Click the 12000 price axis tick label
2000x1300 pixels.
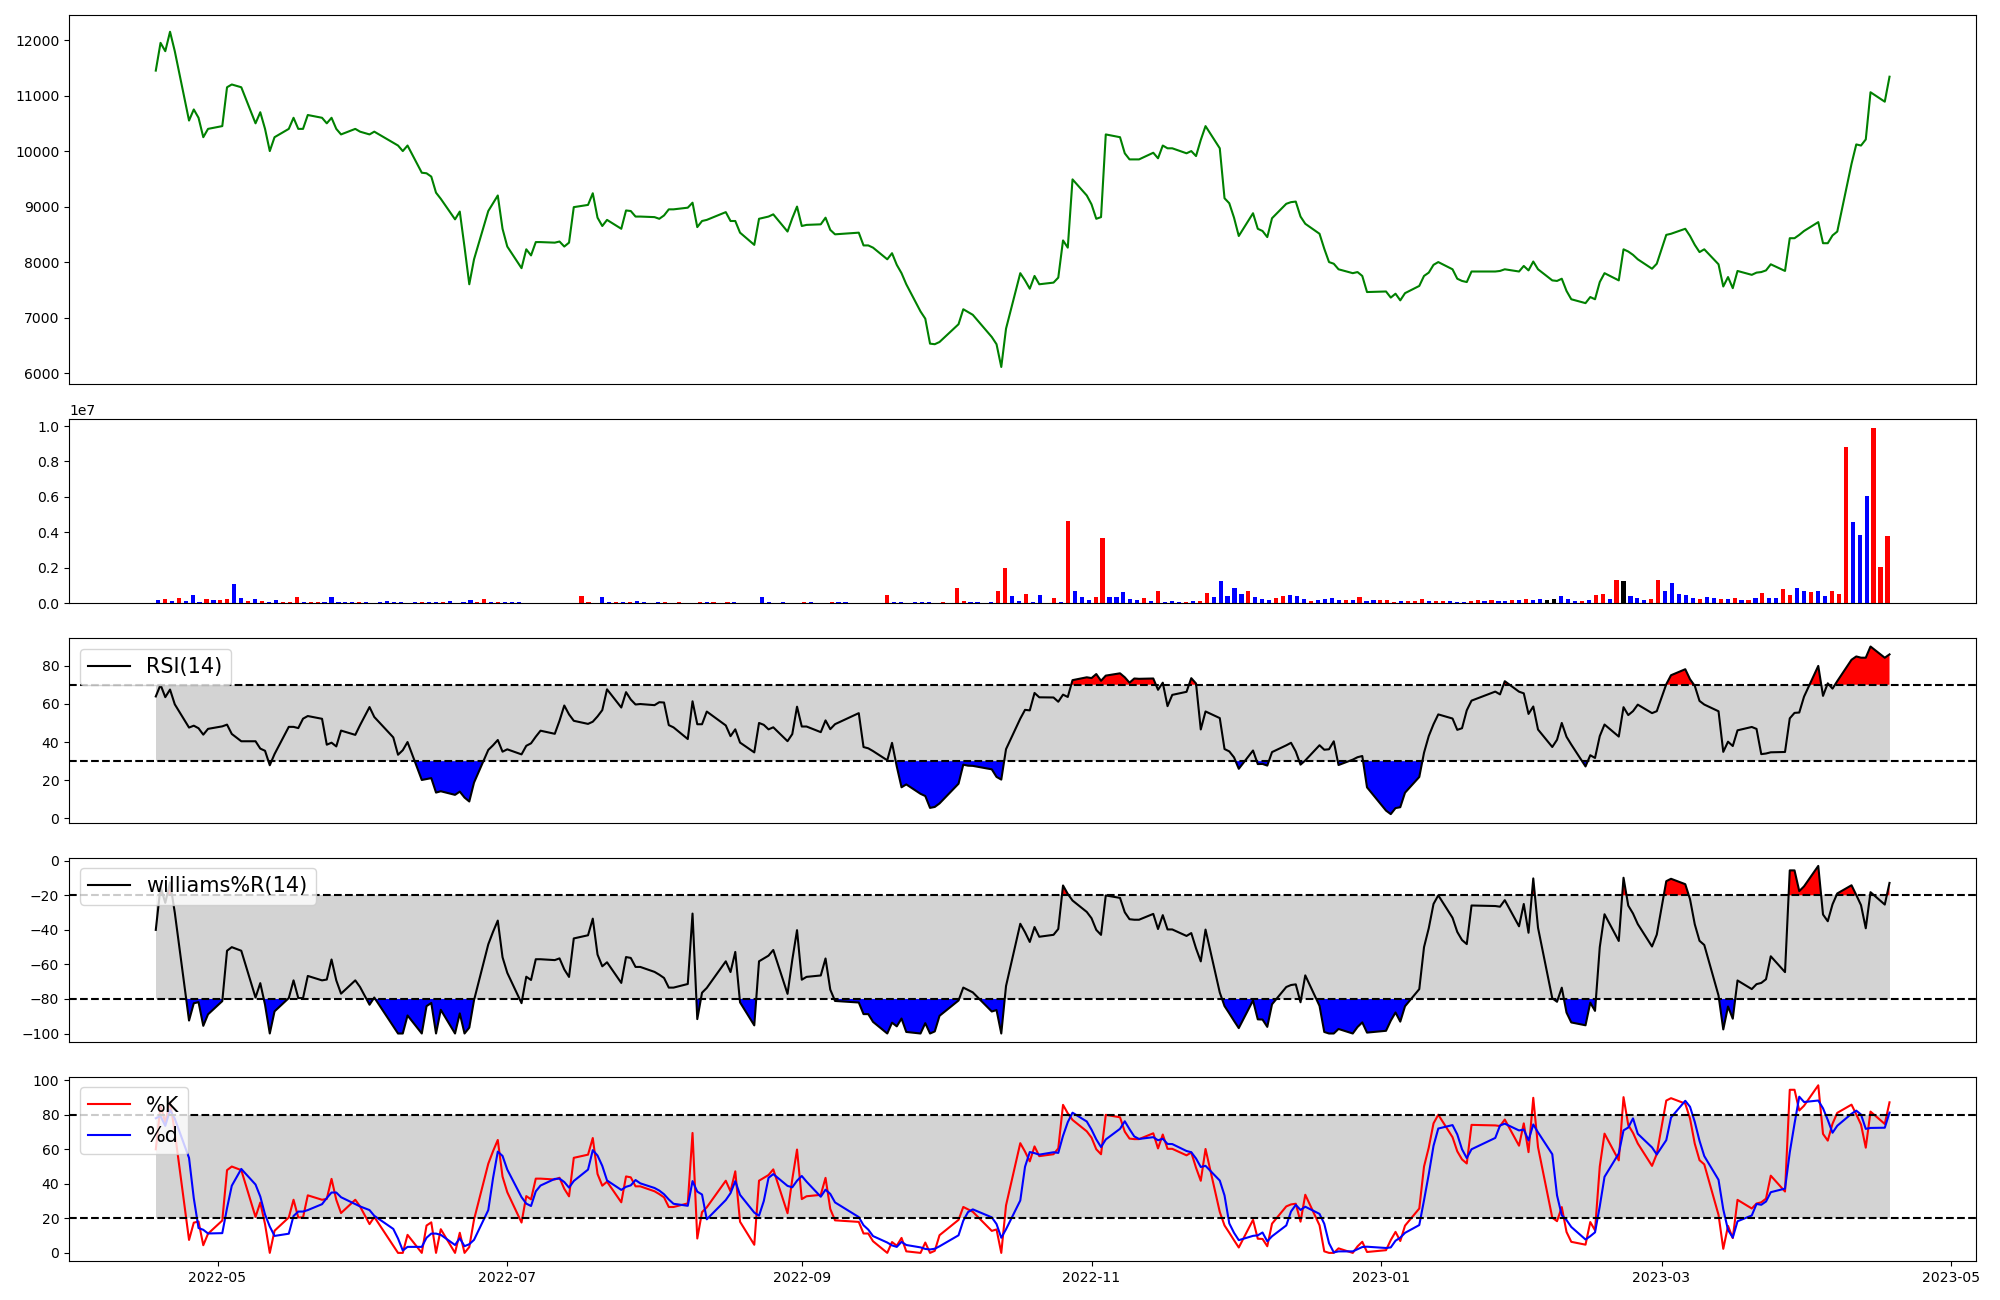38,41
